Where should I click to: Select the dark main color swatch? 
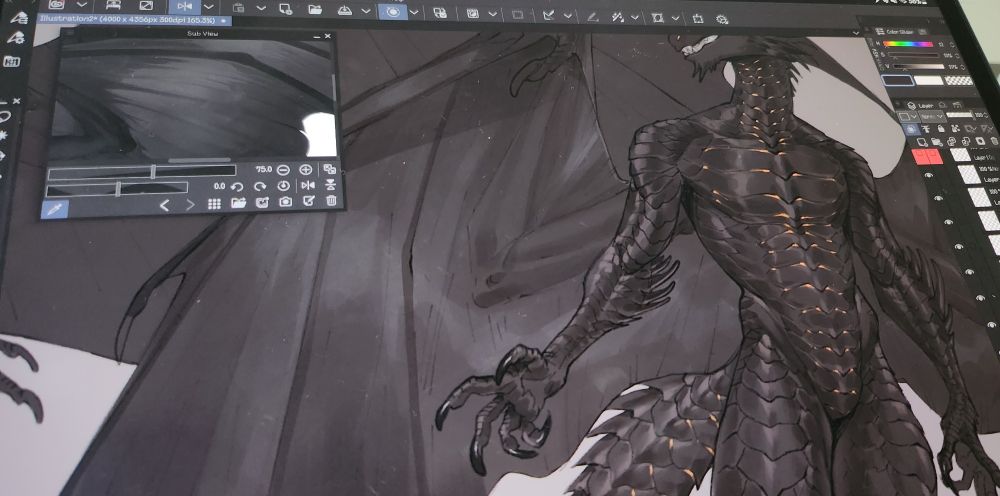click(x=897, y=80)
